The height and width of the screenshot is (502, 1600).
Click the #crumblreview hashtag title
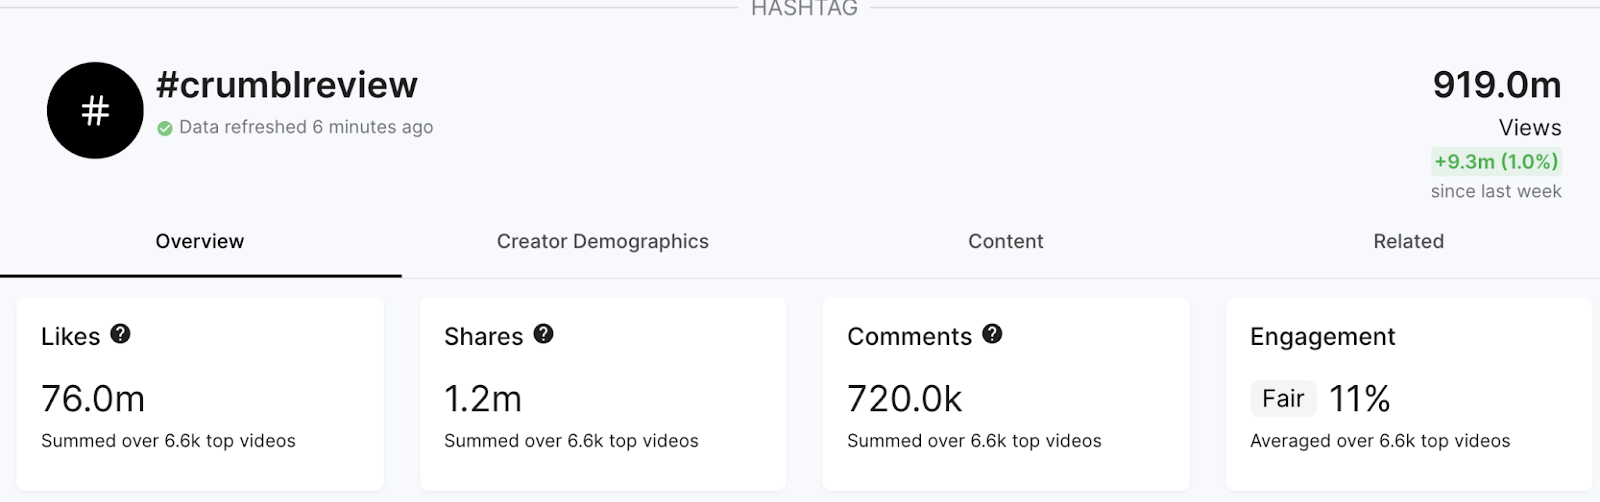point(287,85)
